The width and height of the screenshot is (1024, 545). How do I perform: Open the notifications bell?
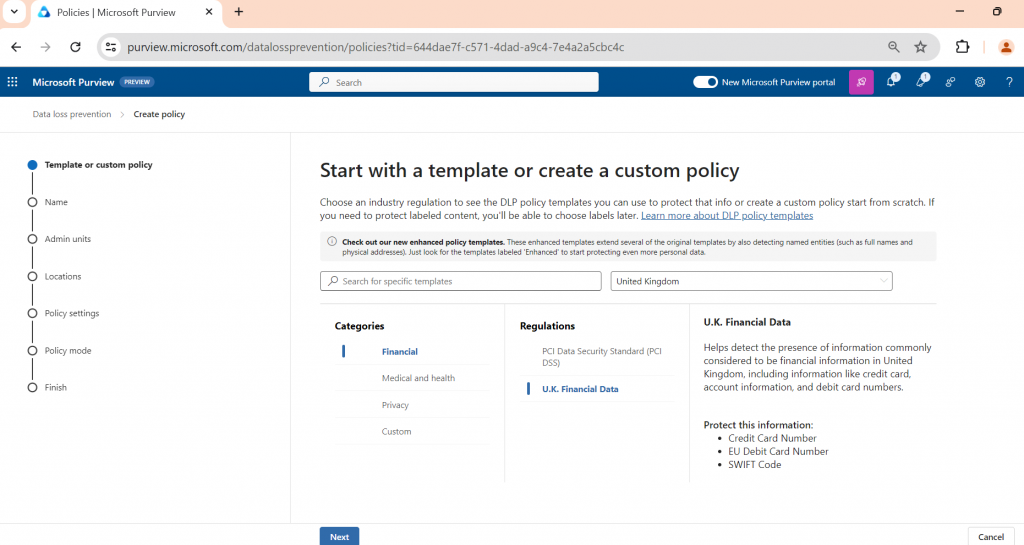coord(890,82)
